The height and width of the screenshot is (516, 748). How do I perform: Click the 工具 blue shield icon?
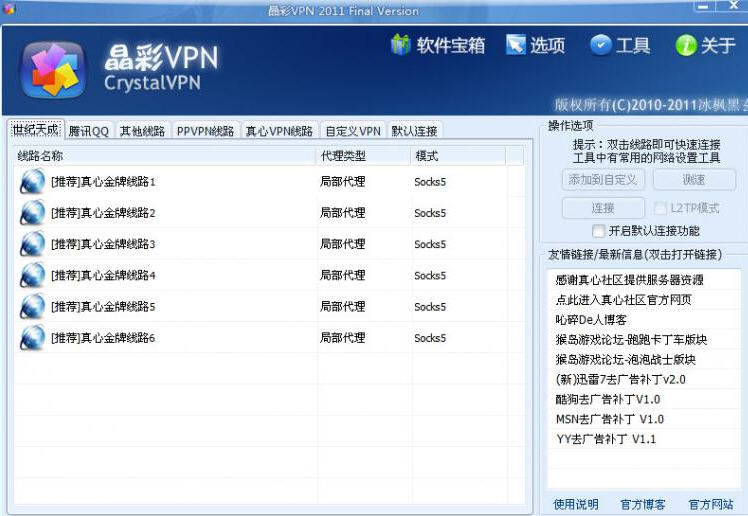pyautogui.click(x=601, y=45)
